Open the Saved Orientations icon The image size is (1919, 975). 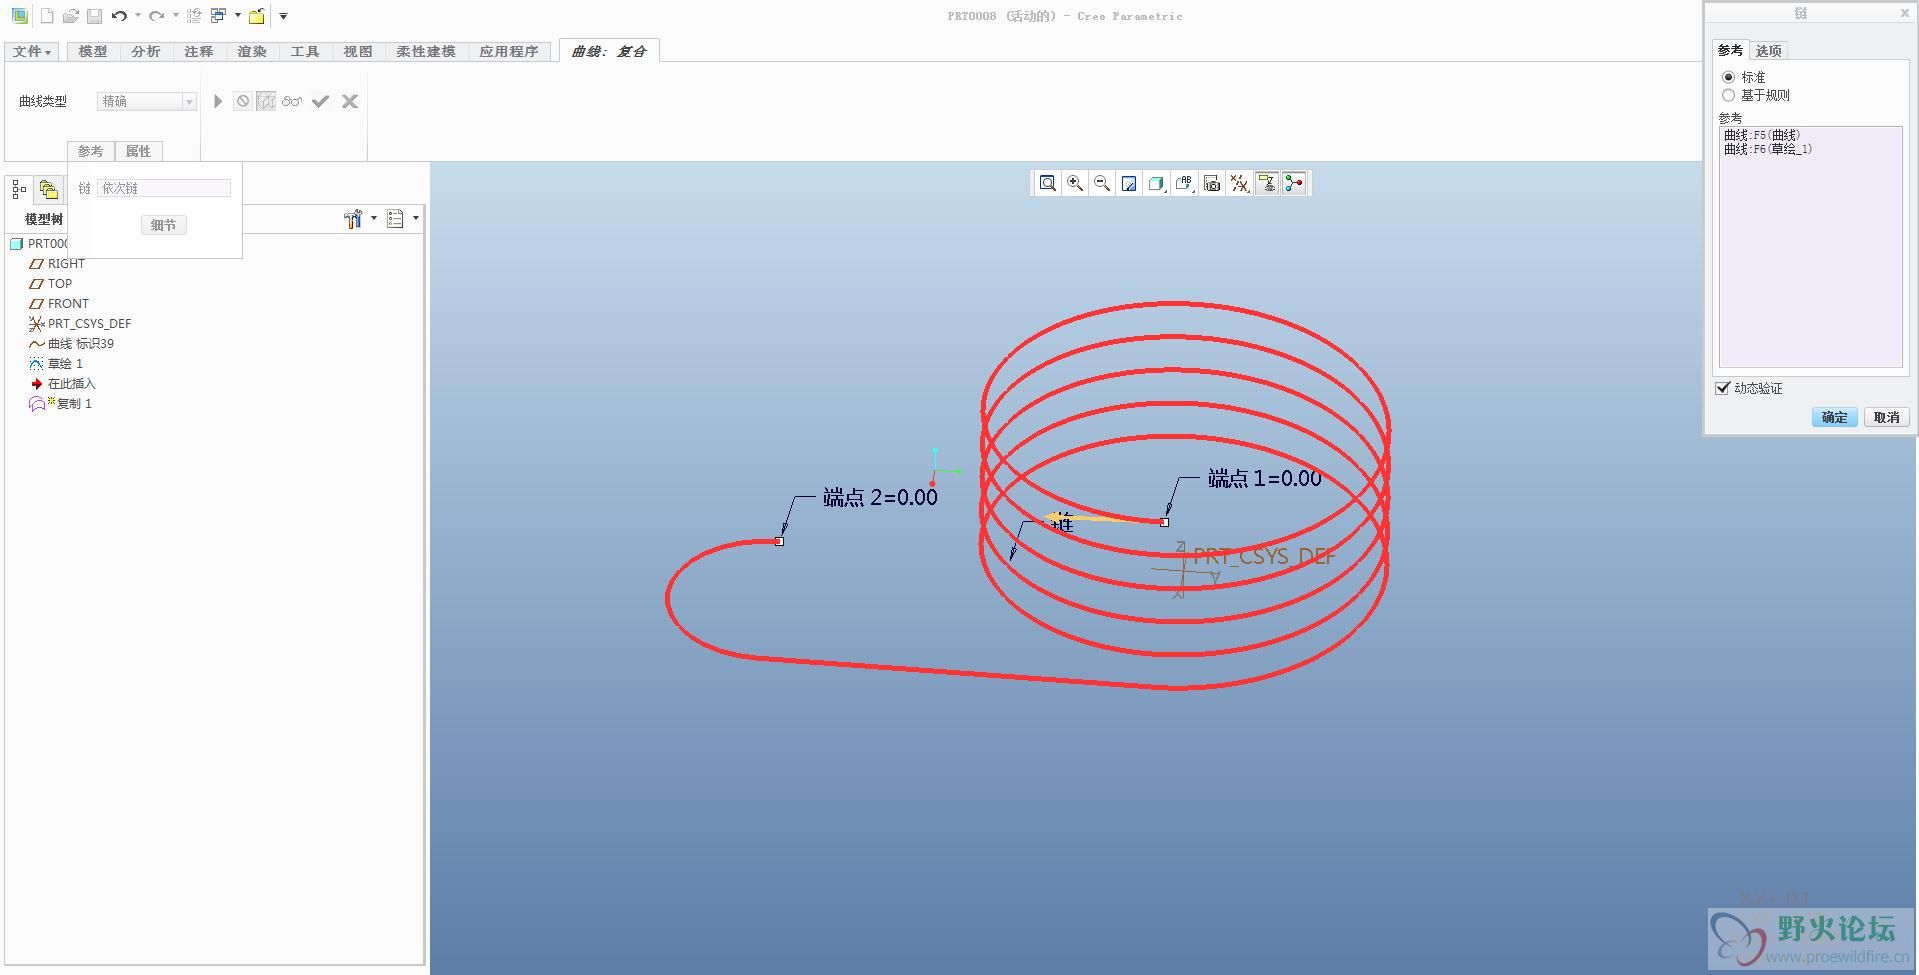[x=1184, y=183]
